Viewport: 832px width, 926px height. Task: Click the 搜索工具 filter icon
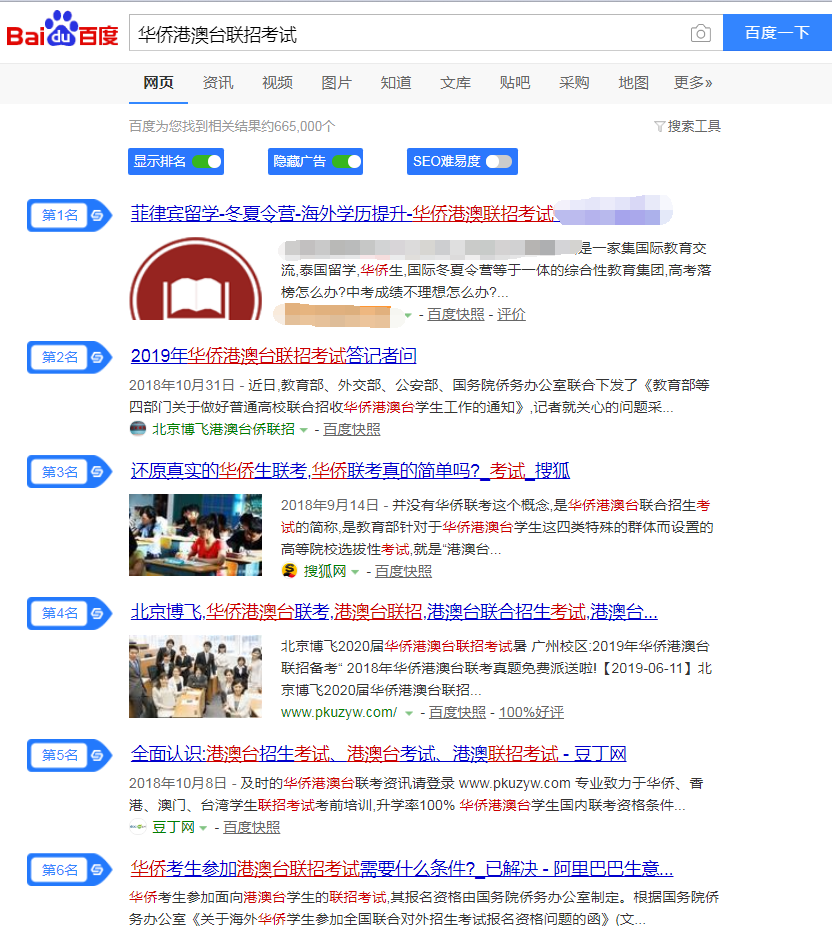tap(660, 126)
